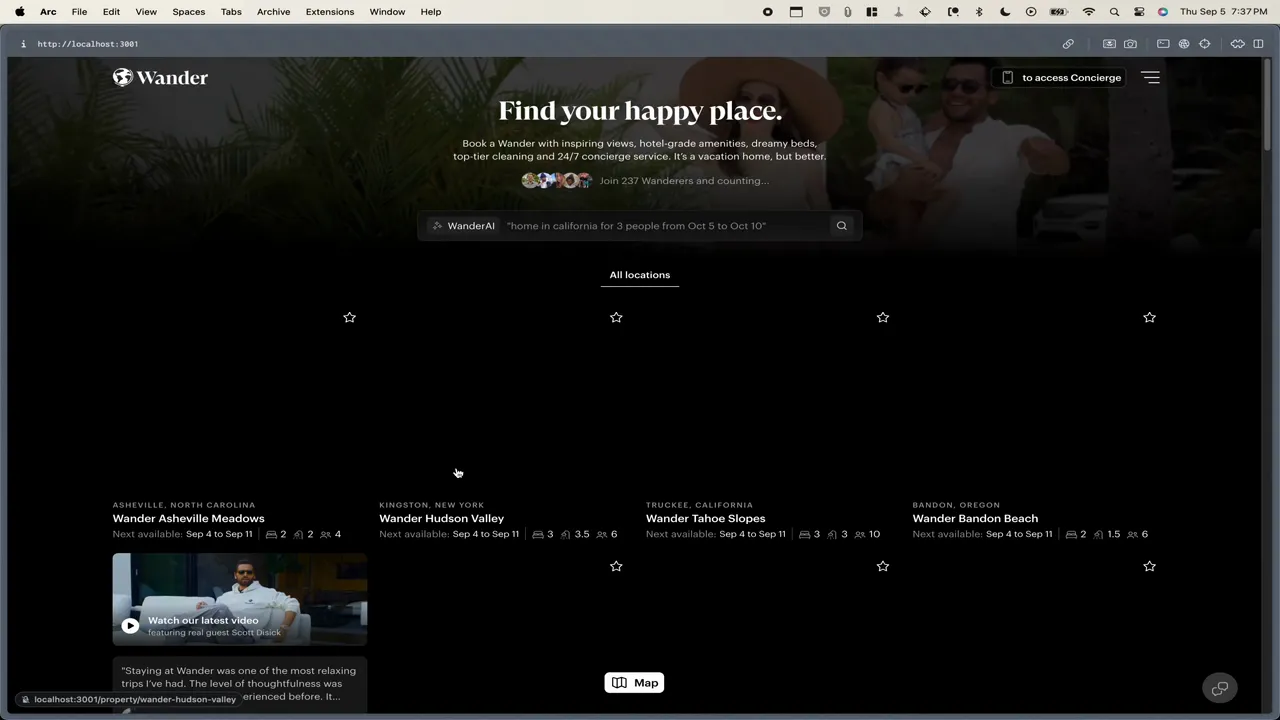Click the Wander logo
Image resolution: width=1280 pixels, height=720 pixels.
point(160,78)
